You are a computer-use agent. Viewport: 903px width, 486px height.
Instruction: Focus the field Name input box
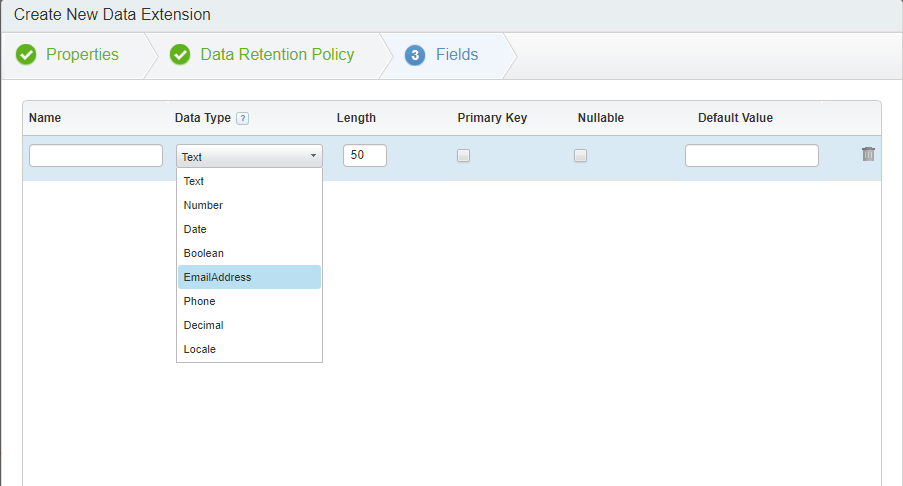tap(96, 155)
